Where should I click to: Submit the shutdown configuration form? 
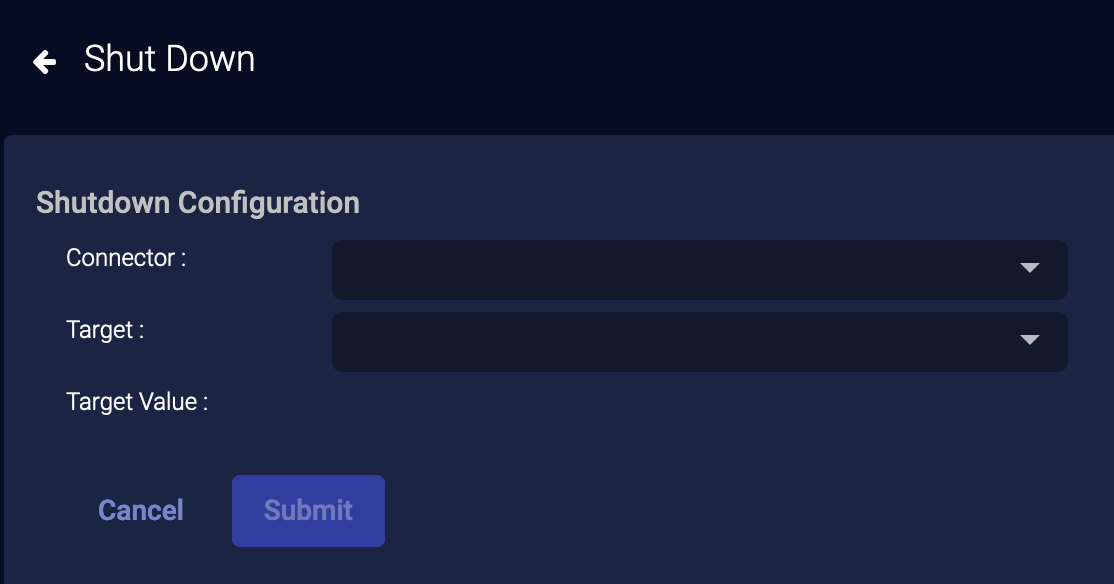[308, 511]
